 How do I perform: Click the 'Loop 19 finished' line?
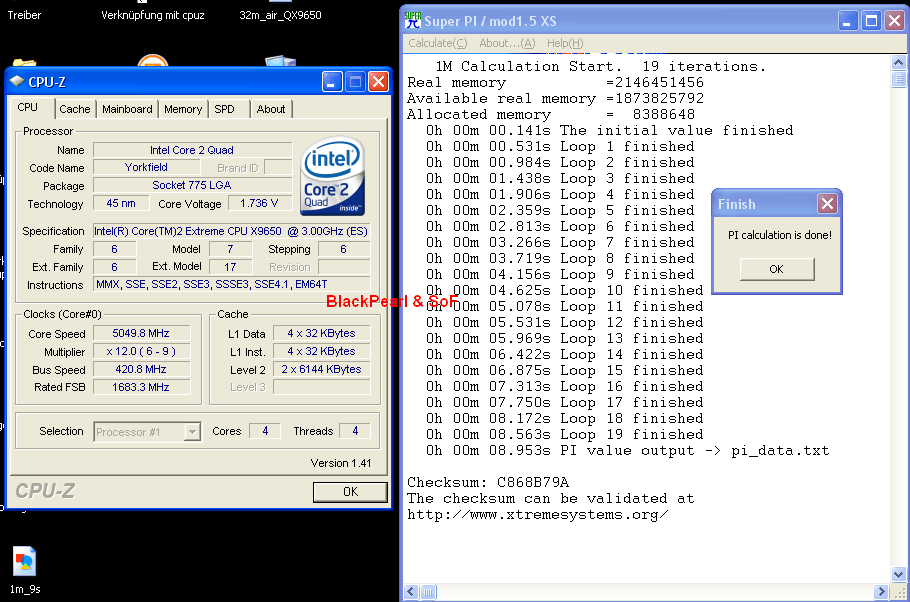[x=565, y=434]
